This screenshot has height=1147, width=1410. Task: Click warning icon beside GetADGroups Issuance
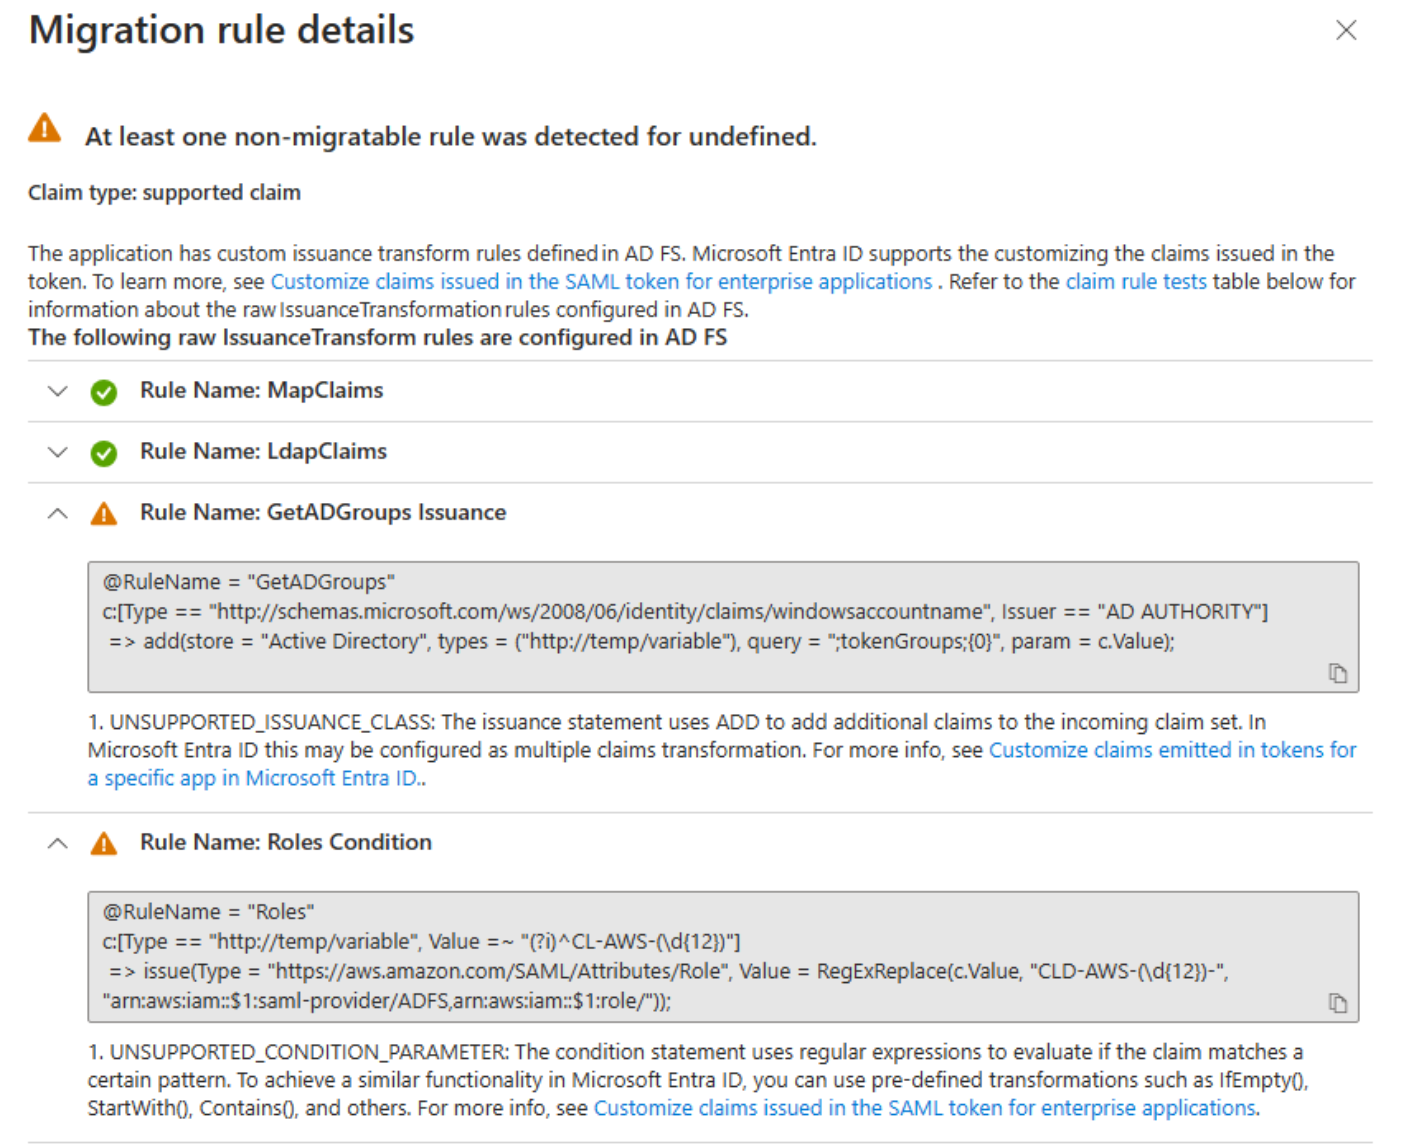coord(103,514)
